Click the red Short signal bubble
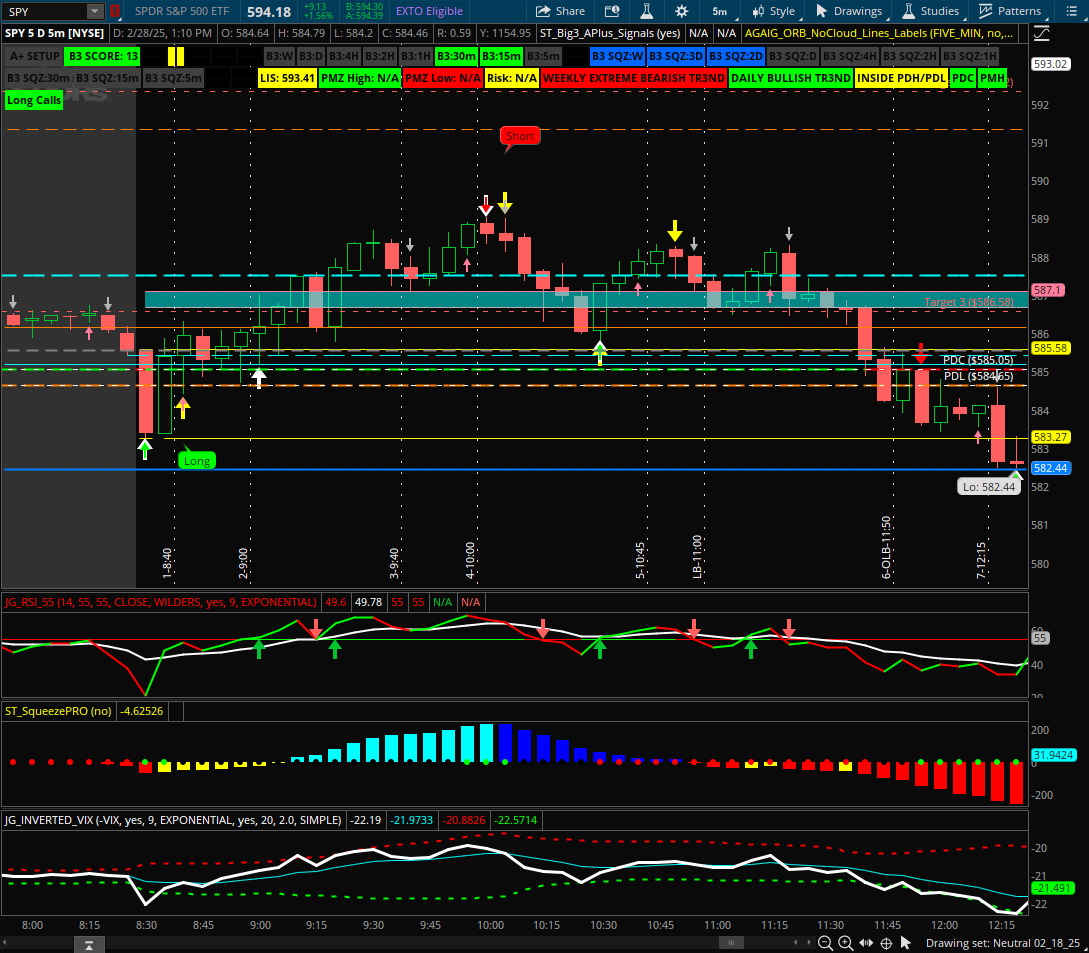The image size is (1089, 953). (520, 135)
